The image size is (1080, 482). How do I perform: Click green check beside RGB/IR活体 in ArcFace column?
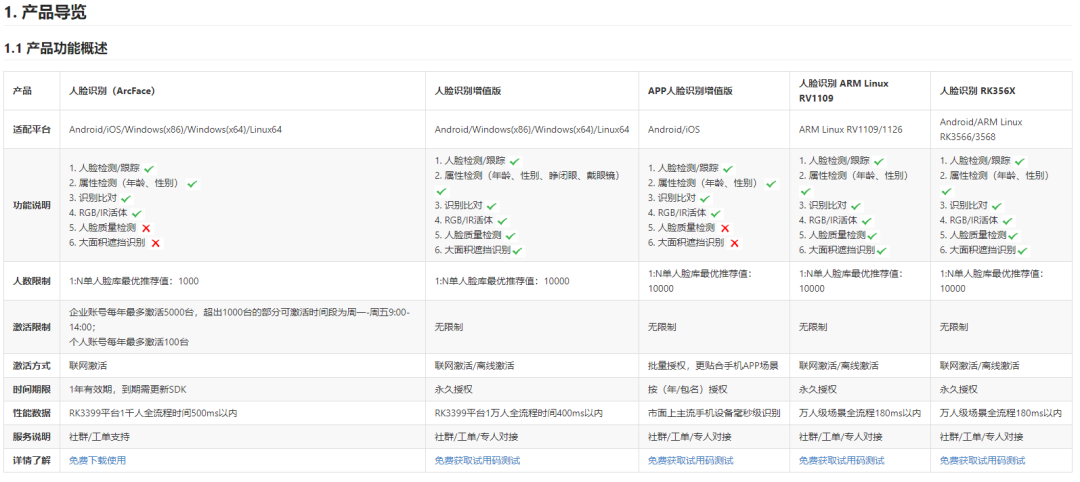click(x=136, y=213)
